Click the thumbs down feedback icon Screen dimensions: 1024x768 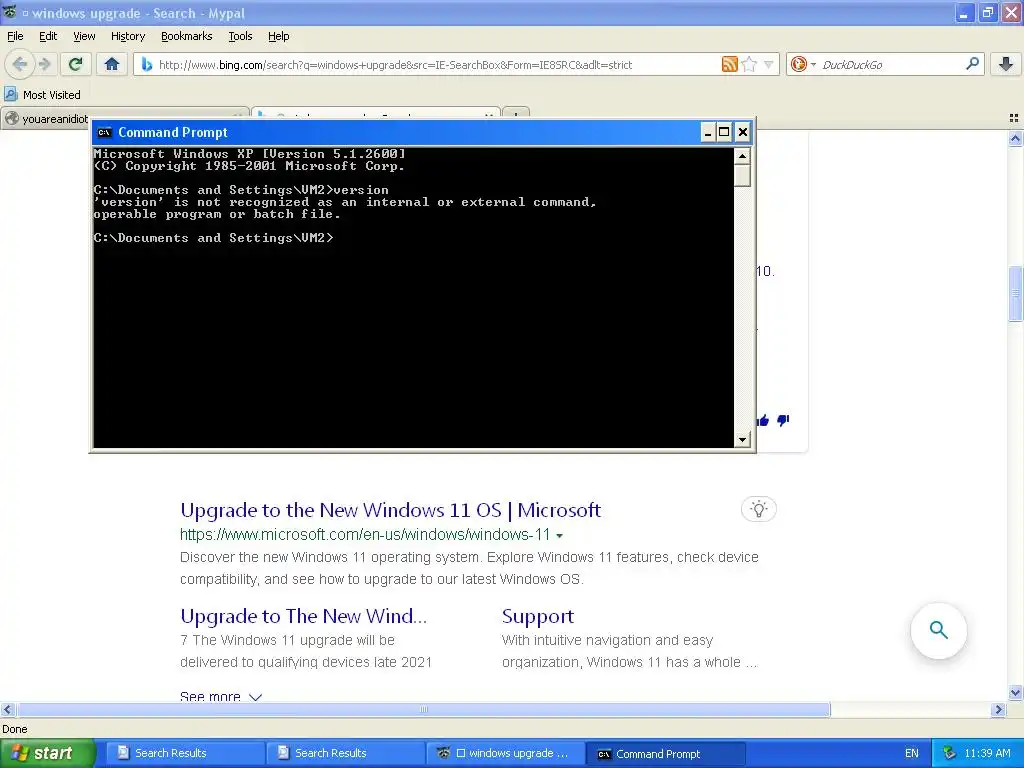[784, 421]
